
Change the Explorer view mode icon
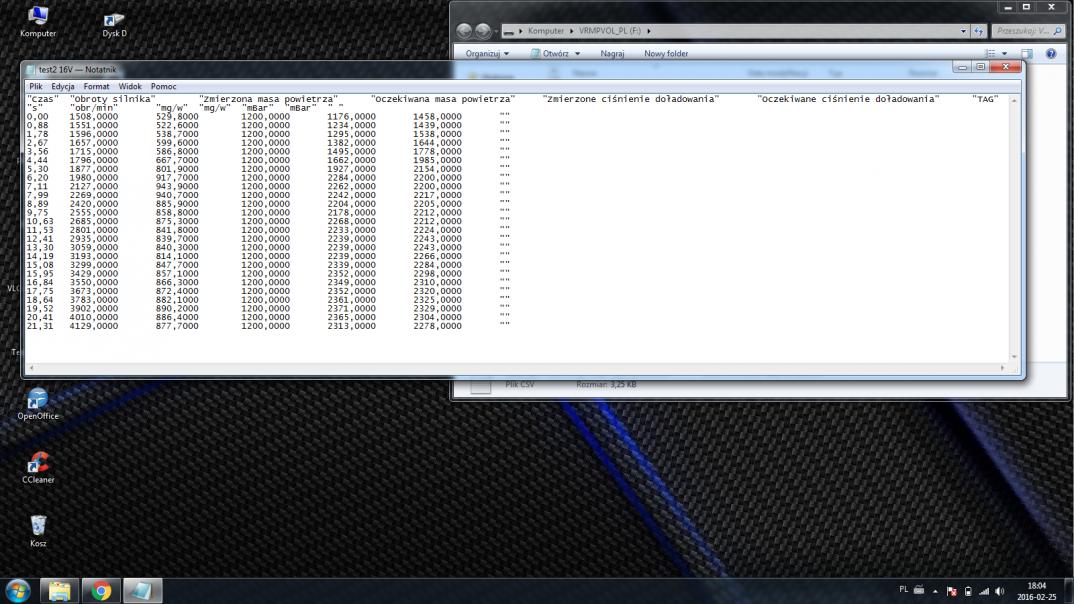[990, 53]
